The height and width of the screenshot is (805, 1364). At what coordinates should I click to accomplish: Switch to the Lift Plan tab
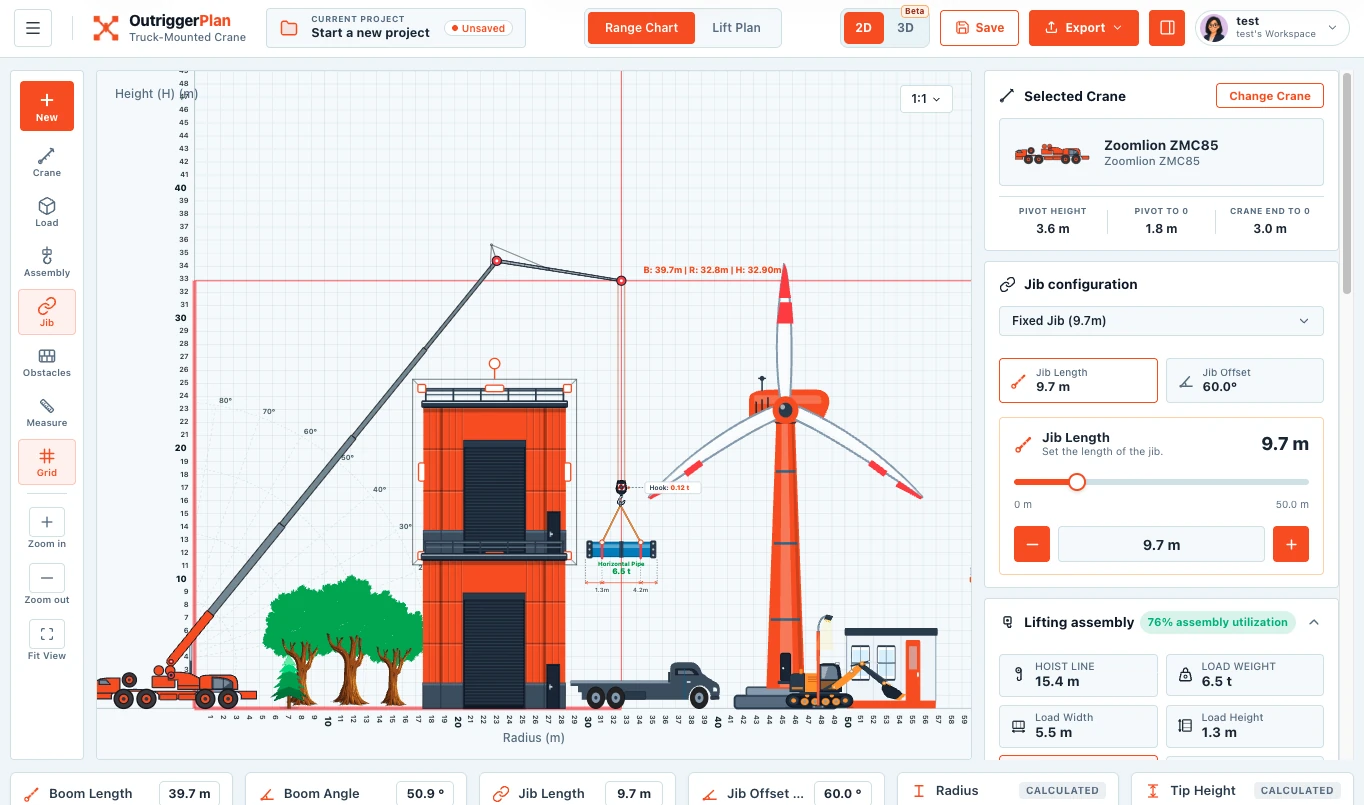pos(736,28)
